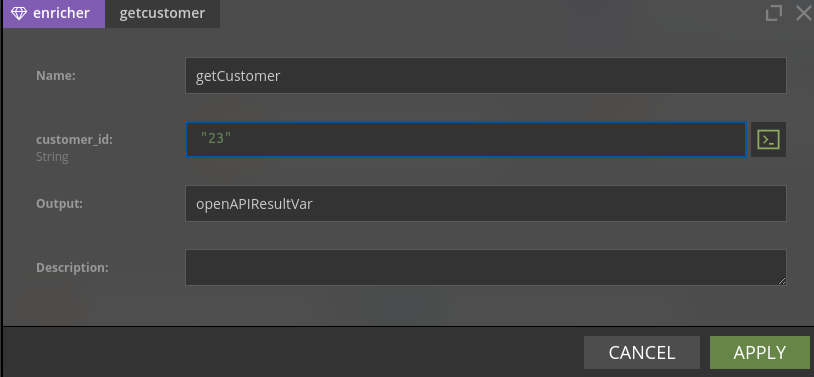Close the getCustomer dialog

click(804, 13)
